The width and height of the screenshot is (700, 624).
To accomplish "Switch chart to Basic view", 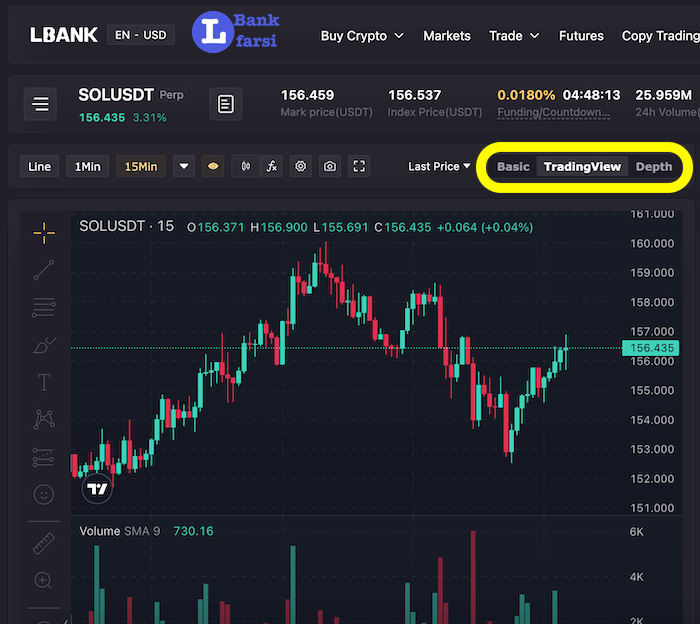I will 513,167.
